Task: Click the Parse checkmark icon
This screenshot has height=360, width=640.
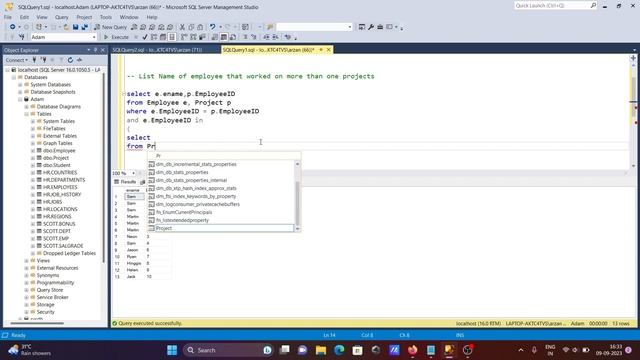Action: (x=145, y=37)
